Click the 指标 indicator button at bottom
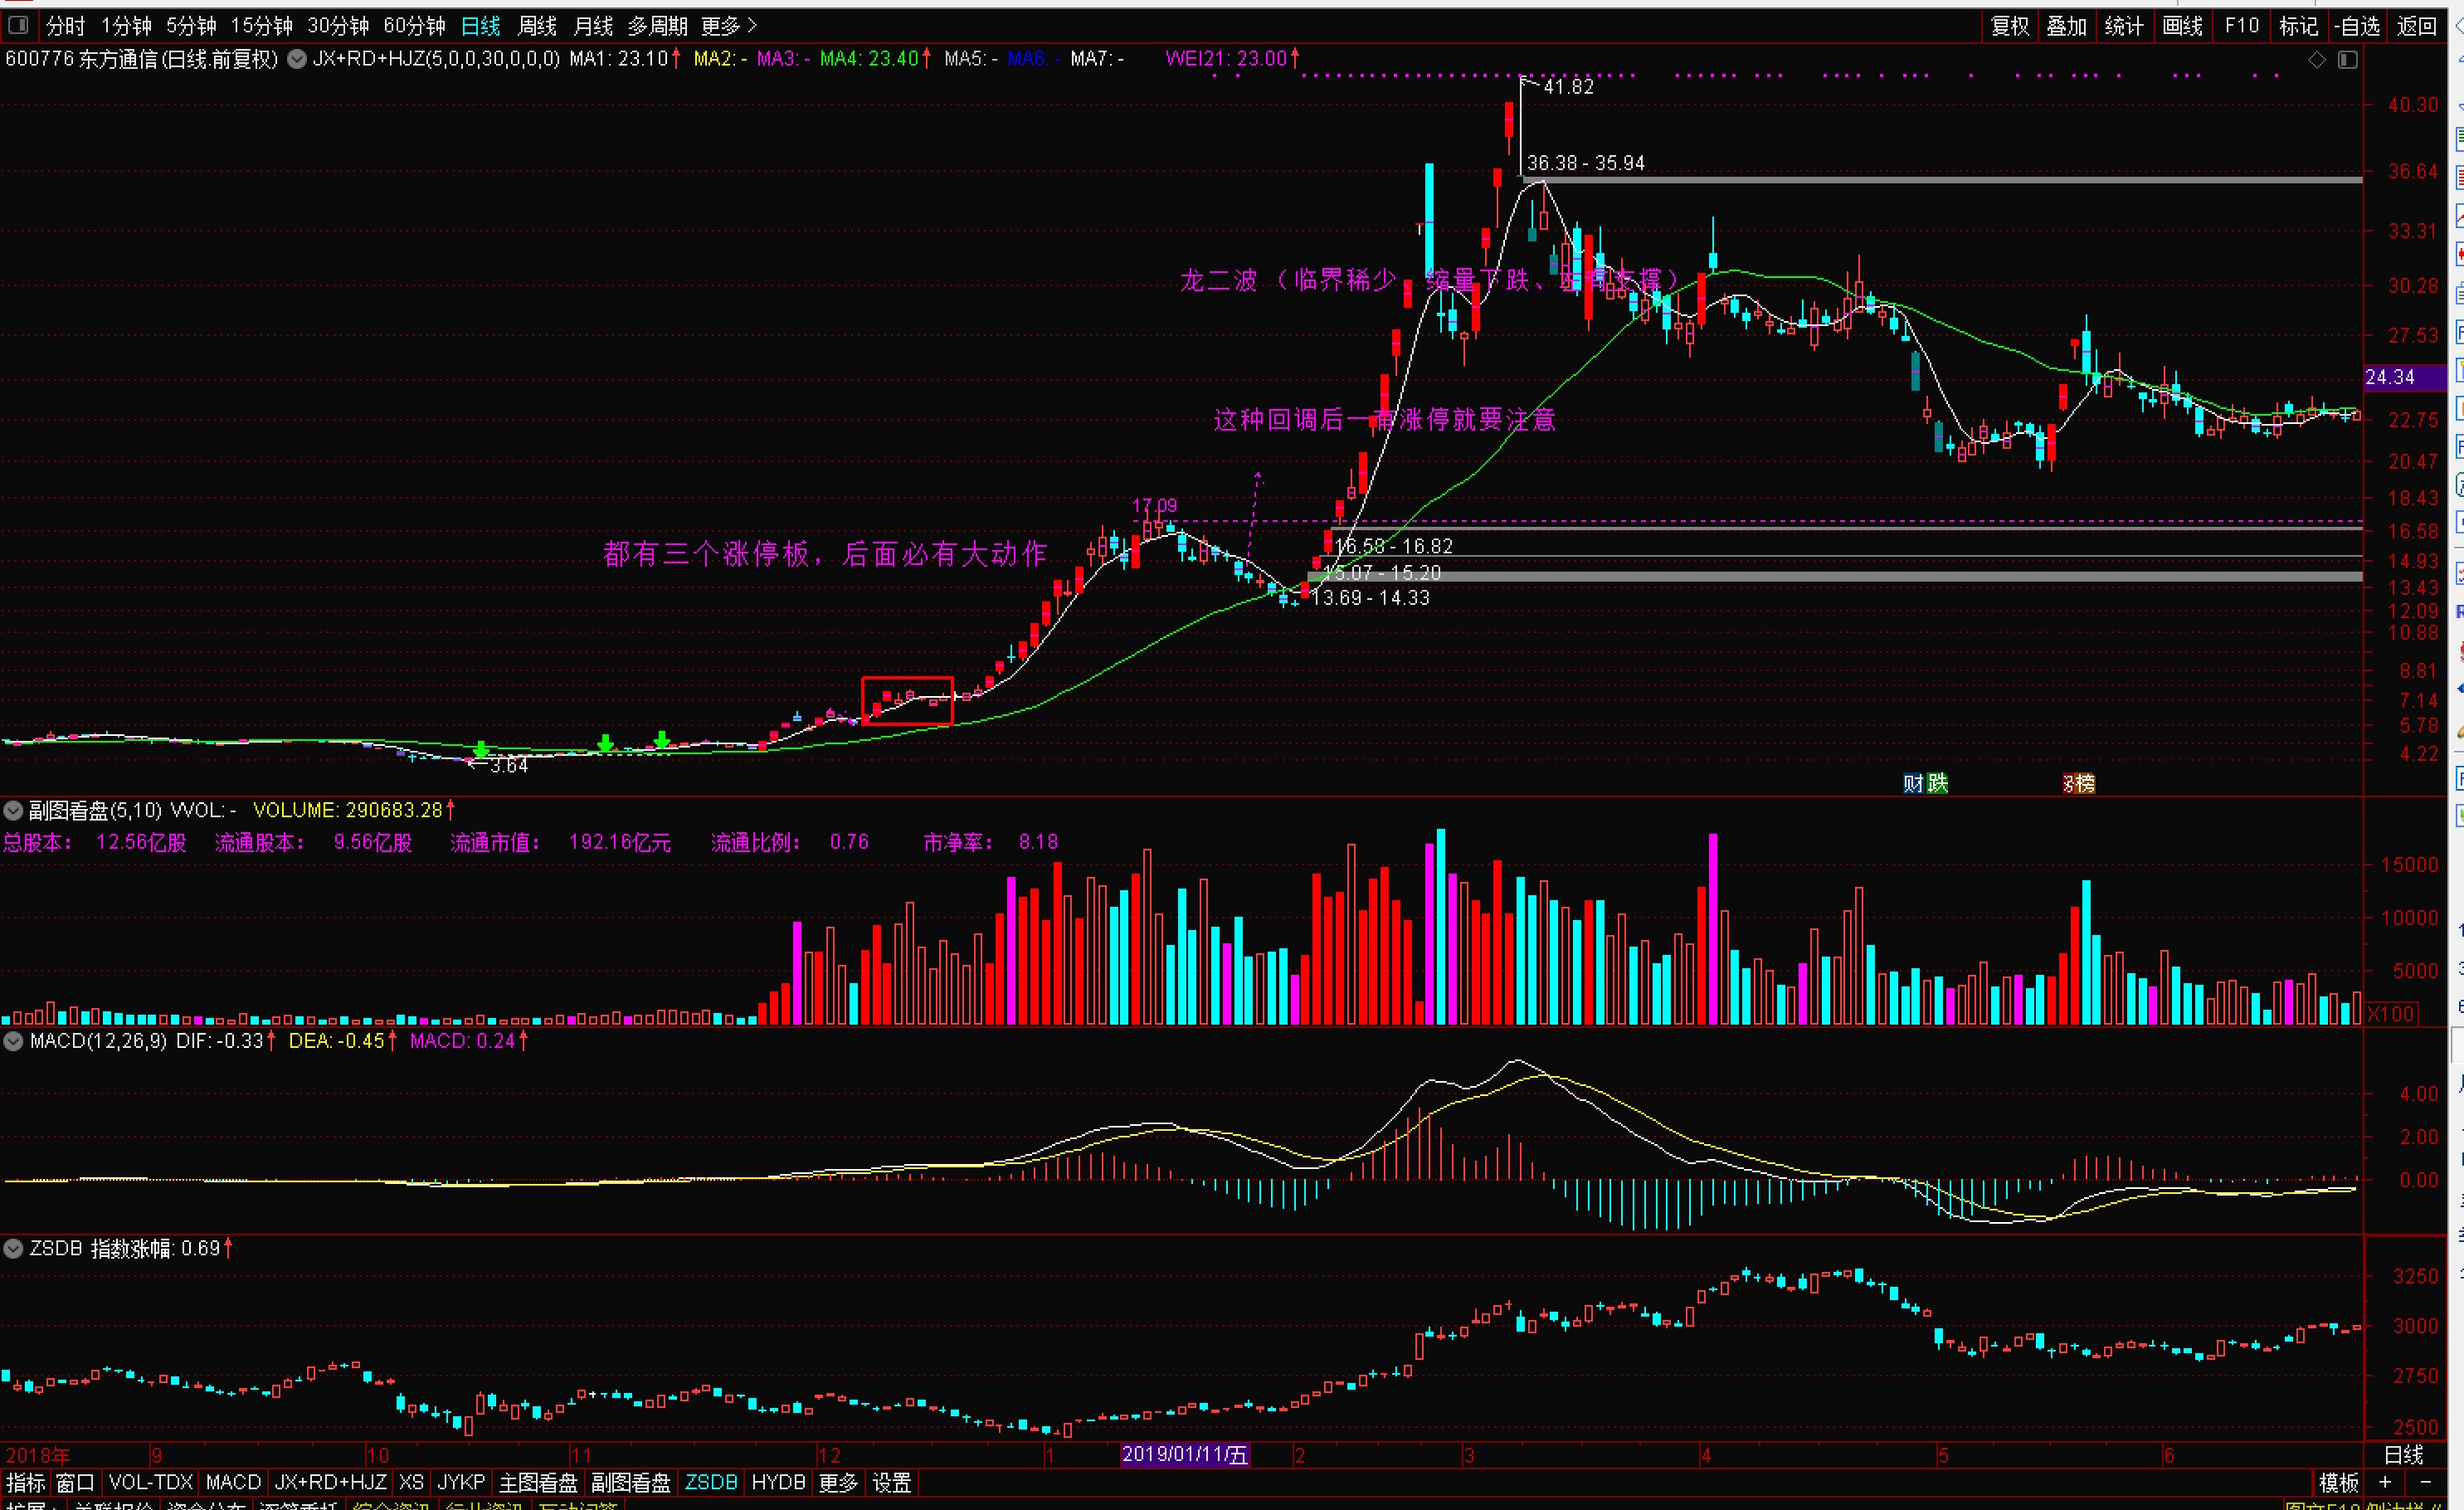The image size is (2464, 1510). coord(25,1482)
